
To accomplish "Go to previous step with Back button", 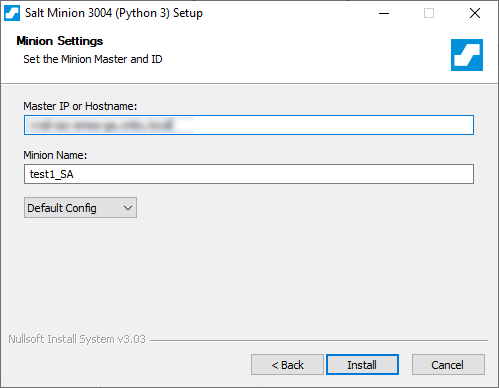I will click(x=287, y=365).
